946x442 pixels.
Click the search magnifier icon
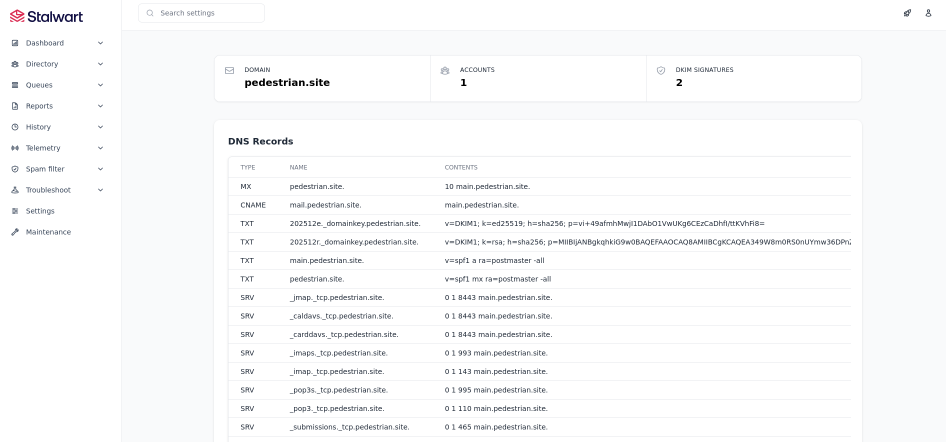(x=150, y=13)
